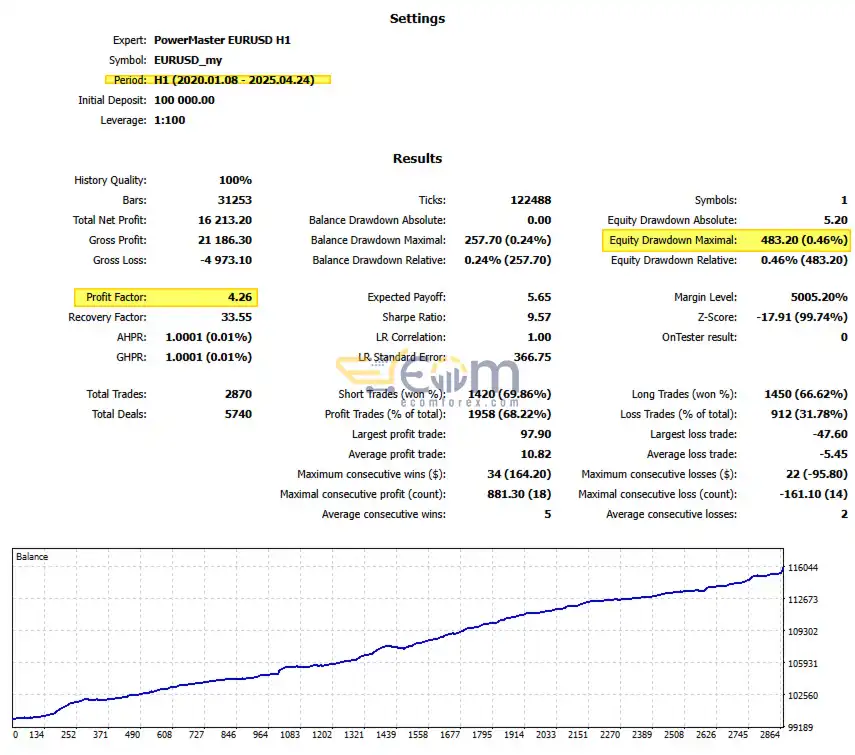Image resolution: width=855 pixels, height=755 pixels.
Task: Select the highlighted Profit Factor value 4.26
Action: point(240,297)
